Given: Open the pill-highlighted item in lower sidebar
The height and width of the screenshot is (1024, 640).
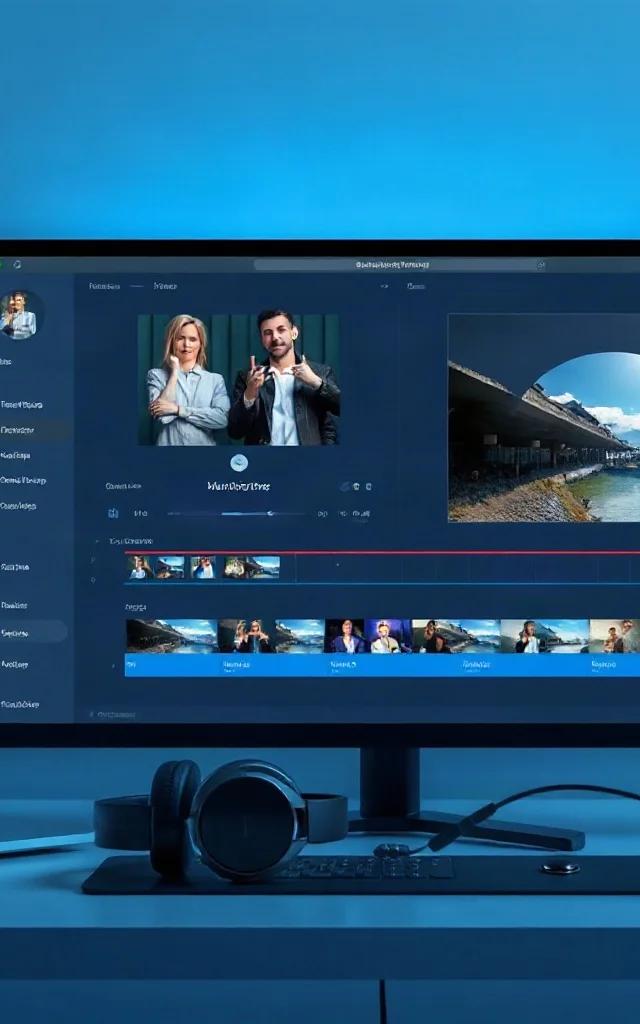Looking at the screenshot, I should (33, 632).
